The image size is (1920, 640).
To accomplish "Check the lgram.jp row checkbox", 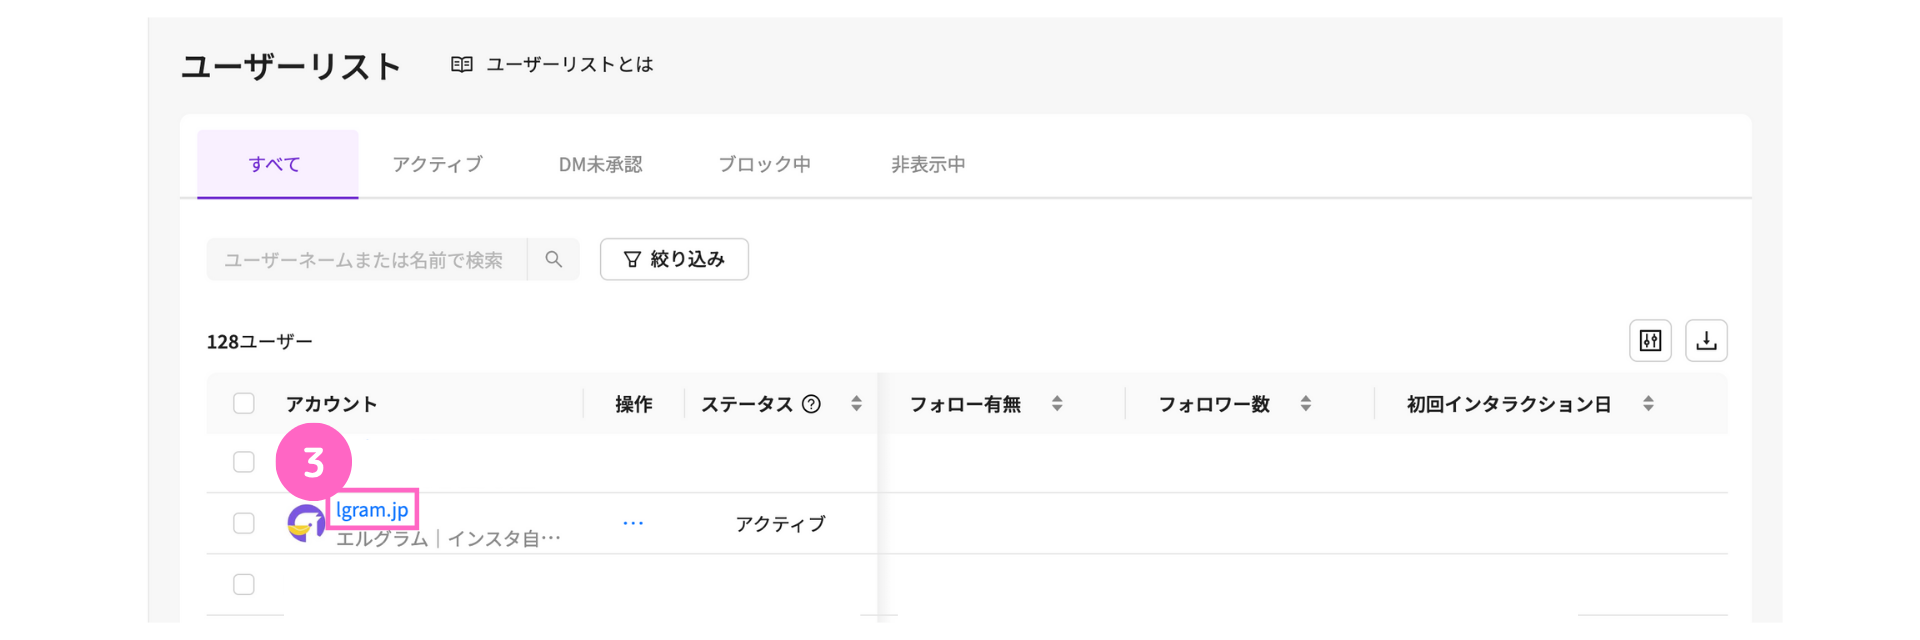I will point(244,523).
